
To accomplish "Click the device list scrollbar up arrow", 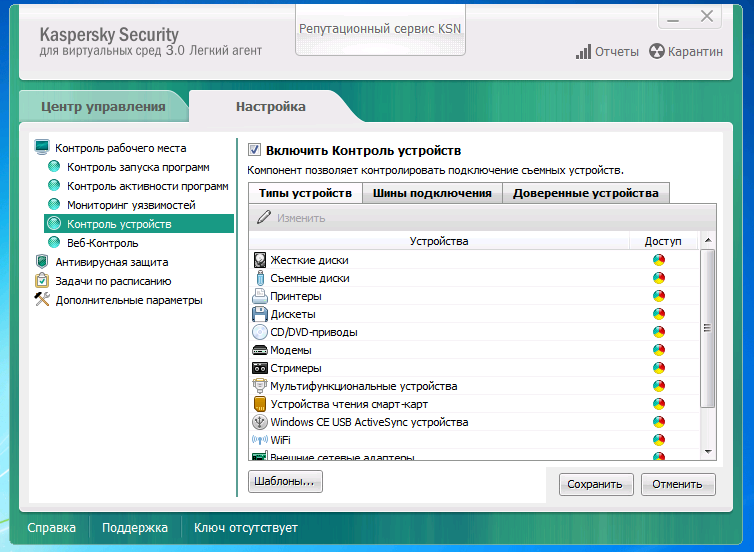I will pos(708,240).
